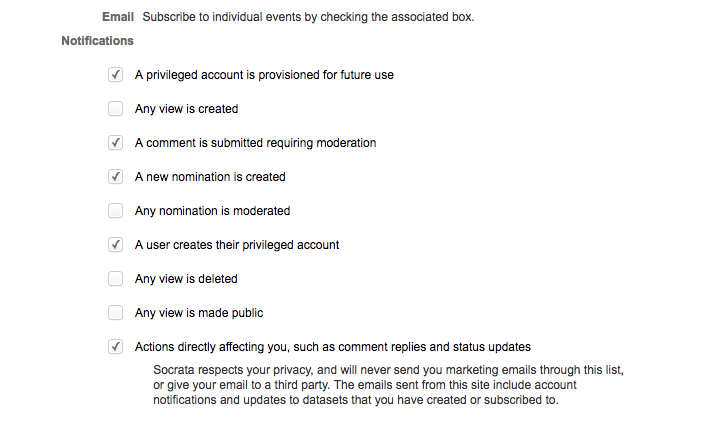Tick the 'Any view is deleted' checkbox

[115, 279]
